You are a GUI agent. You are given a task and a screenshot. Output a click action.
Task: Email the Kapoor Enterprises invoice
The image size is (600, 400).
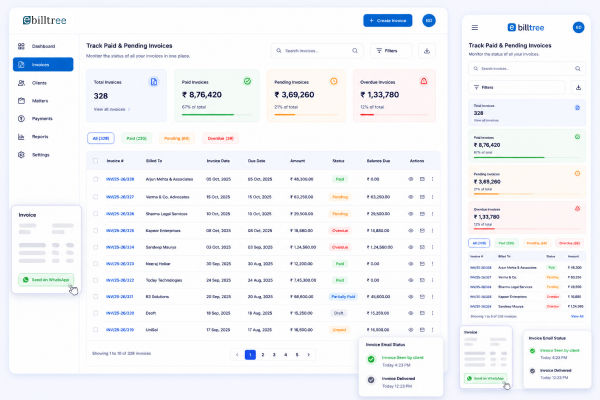point(422,230)
